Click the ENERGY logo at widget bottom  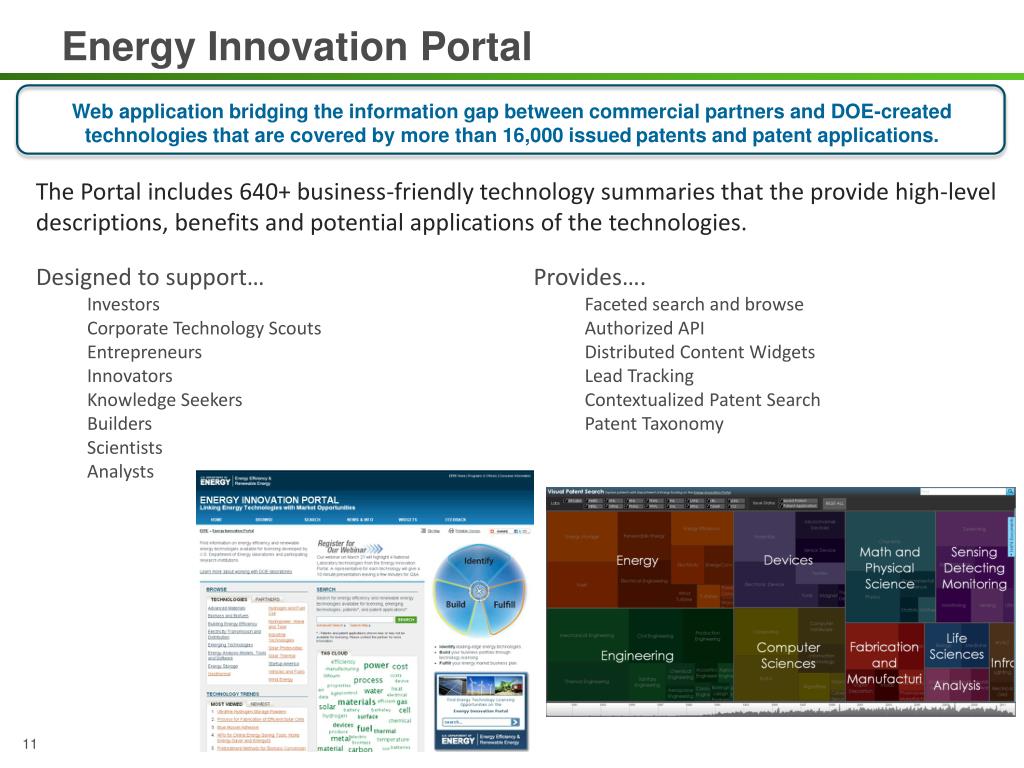click(458, 741)
